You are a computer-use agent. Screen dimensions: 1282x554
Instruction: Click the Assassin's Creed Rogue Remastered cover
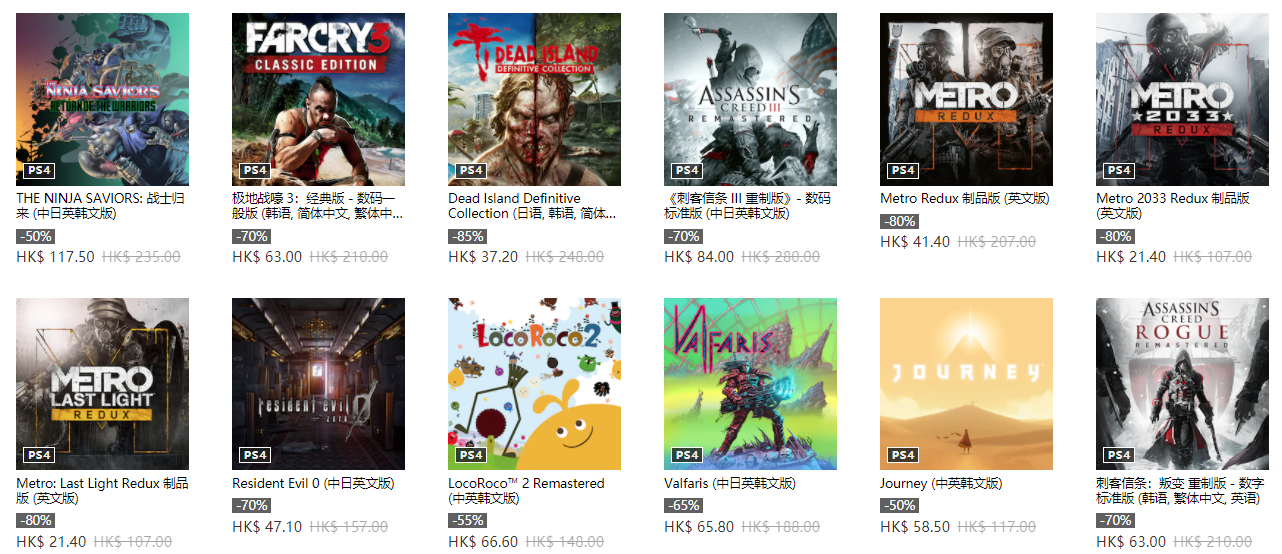pos(1182,384)
